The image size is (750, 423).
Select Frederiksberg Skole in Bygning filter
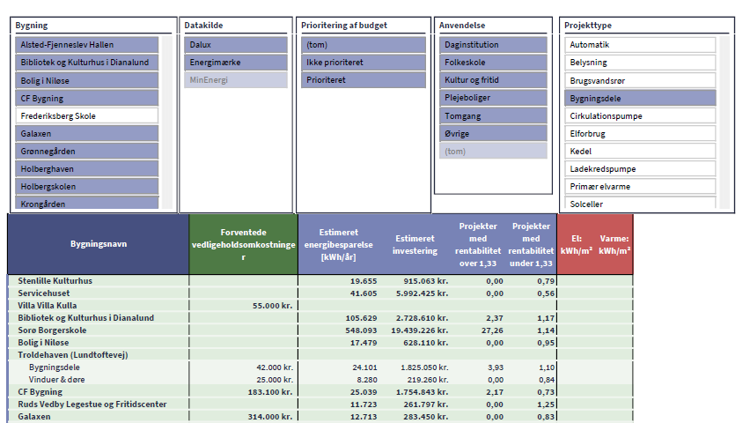pyautogui.click(x=87, y=116)
